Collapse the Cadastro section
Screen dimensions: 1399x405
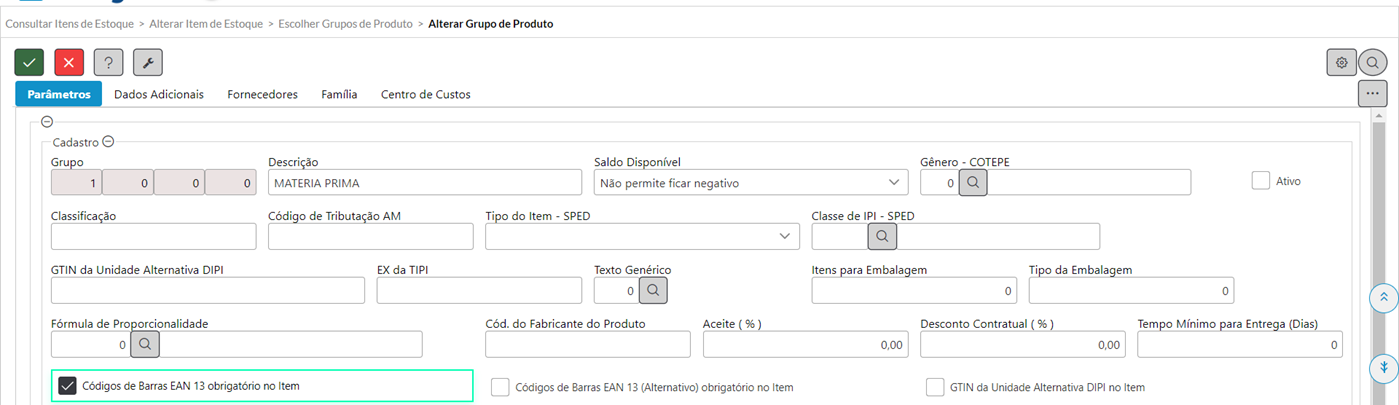tap(109, 142)
